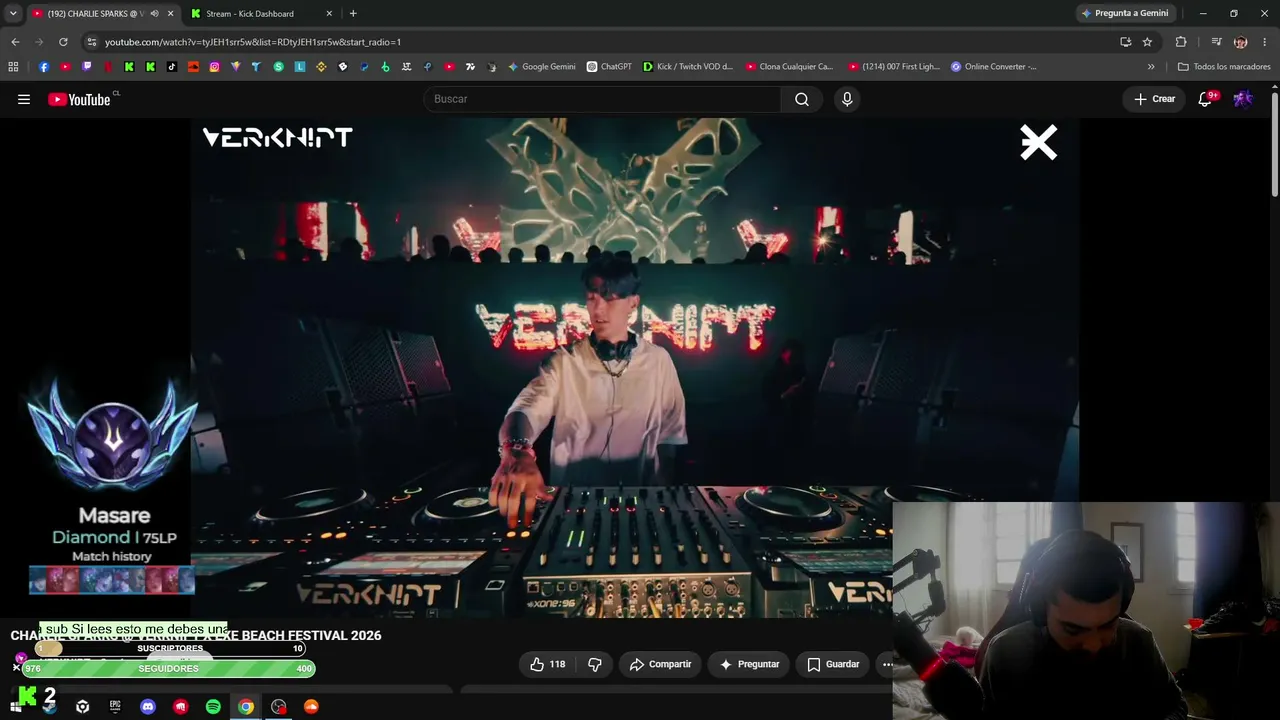Open the Chrome profile avatar

1240,42
